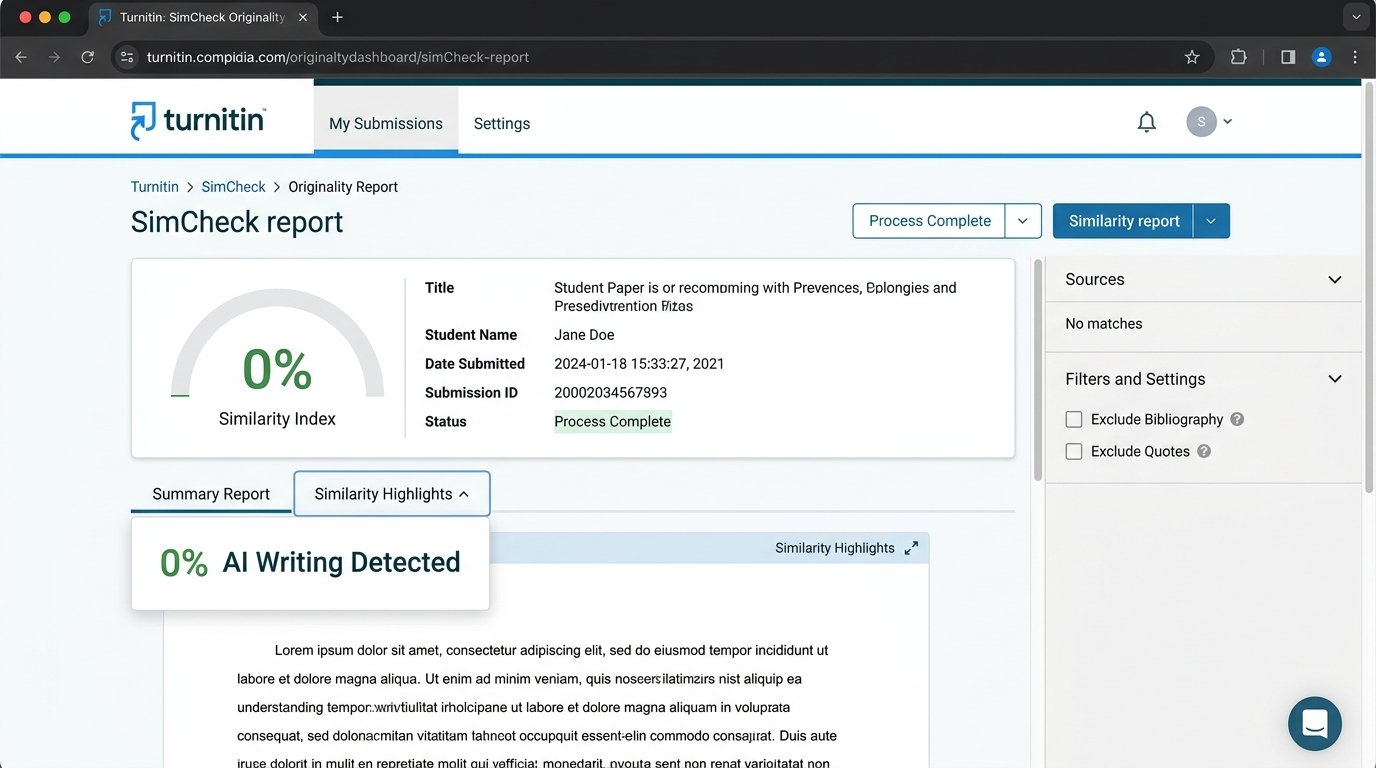Open the Process Complete dropdown arrow
The image size is (1376, 768).
(x=1023, y=221)
